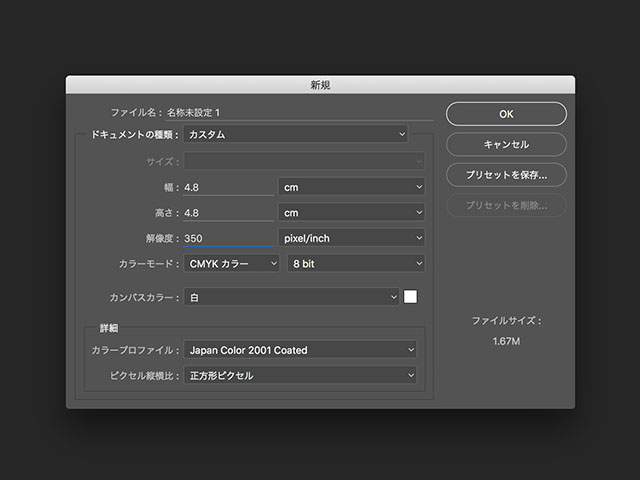Screen dimensions: 640x480
Task: Click the ドキュメントの種類 label
Action: (x=135, y=135)
